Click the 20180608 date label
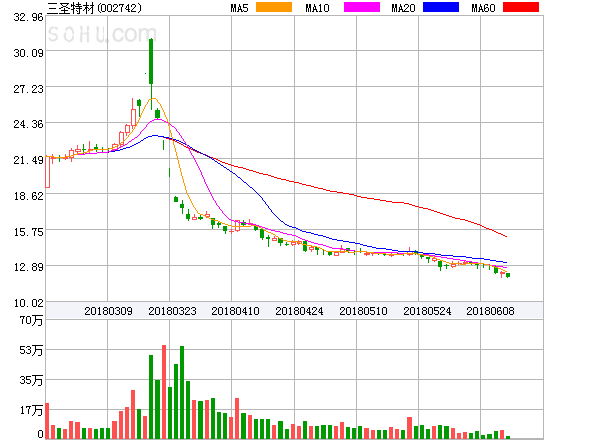 (490, 311)
